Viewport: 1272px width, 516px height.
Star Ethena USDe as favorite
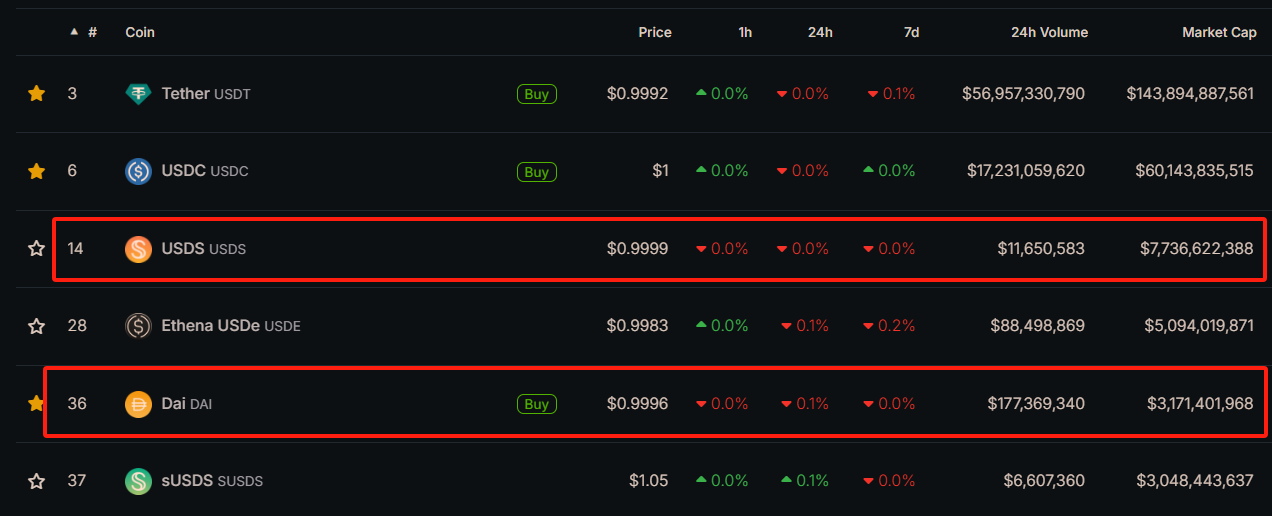click(37, 326)
